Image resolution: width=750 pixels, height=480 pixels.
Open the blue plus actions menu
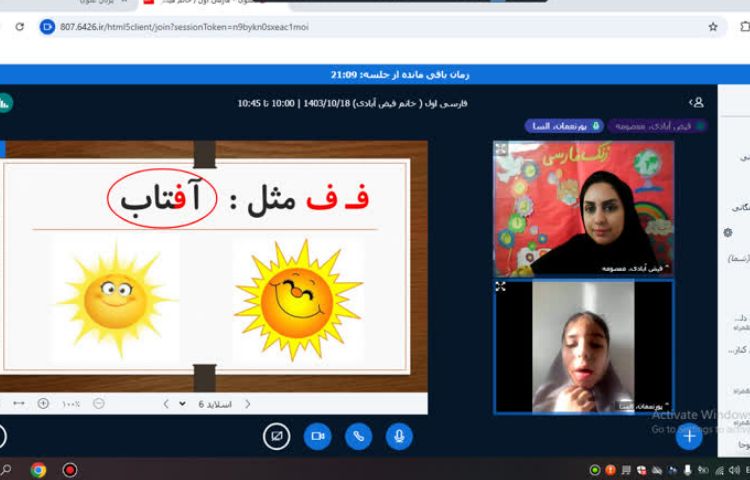[x=689, y=436]
